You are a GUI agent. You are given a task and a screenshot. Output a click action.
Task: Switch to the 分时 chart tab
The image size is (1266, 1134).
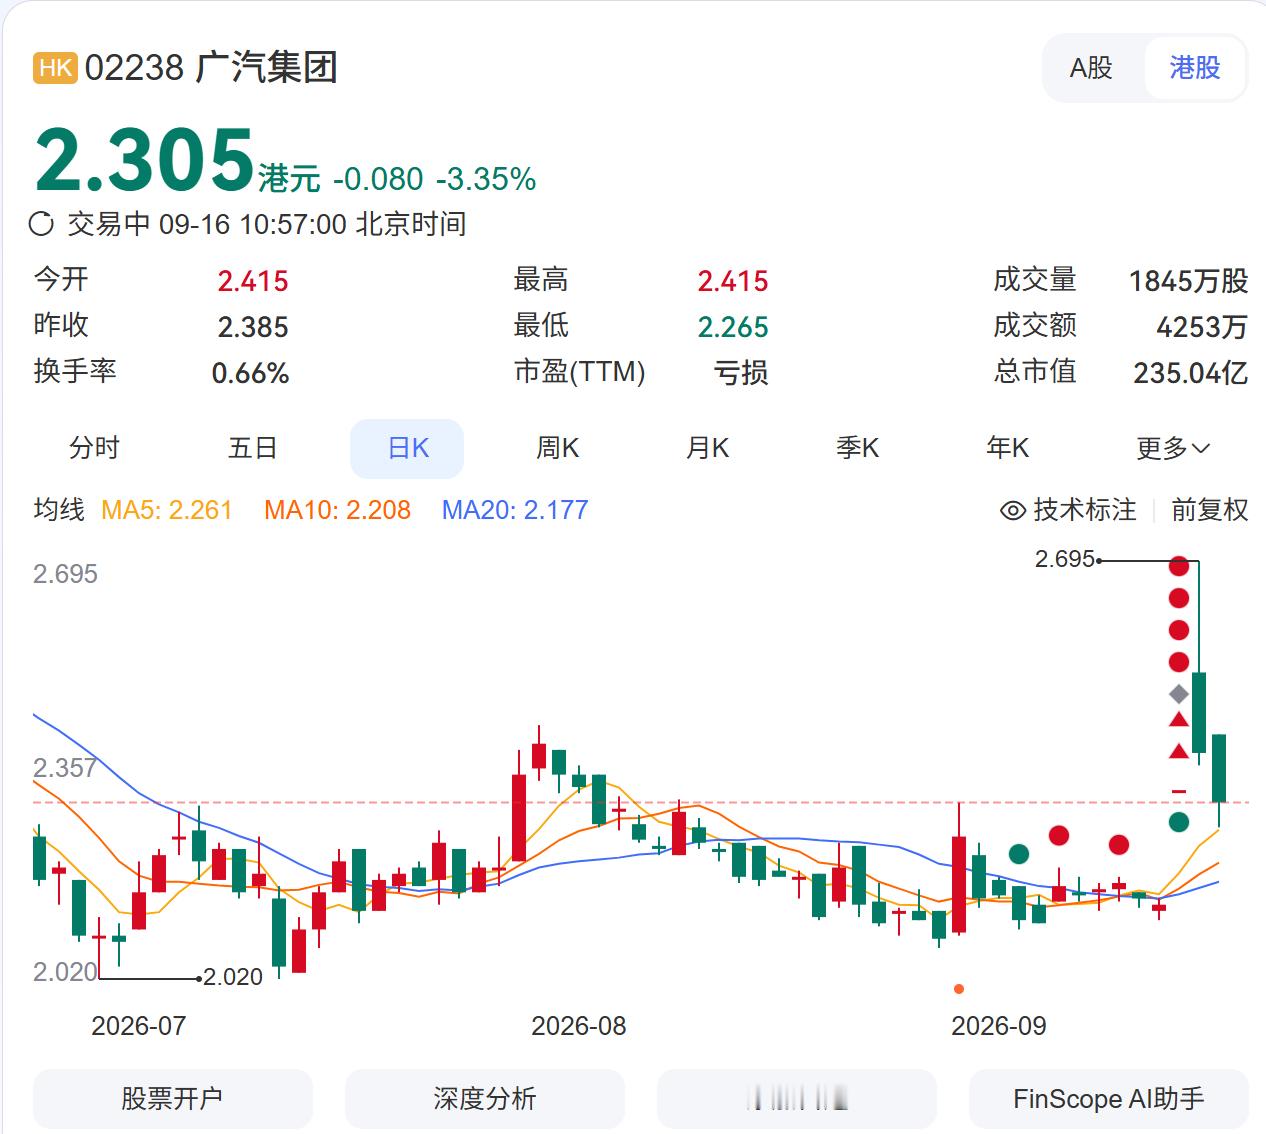(x=94, y=448)
